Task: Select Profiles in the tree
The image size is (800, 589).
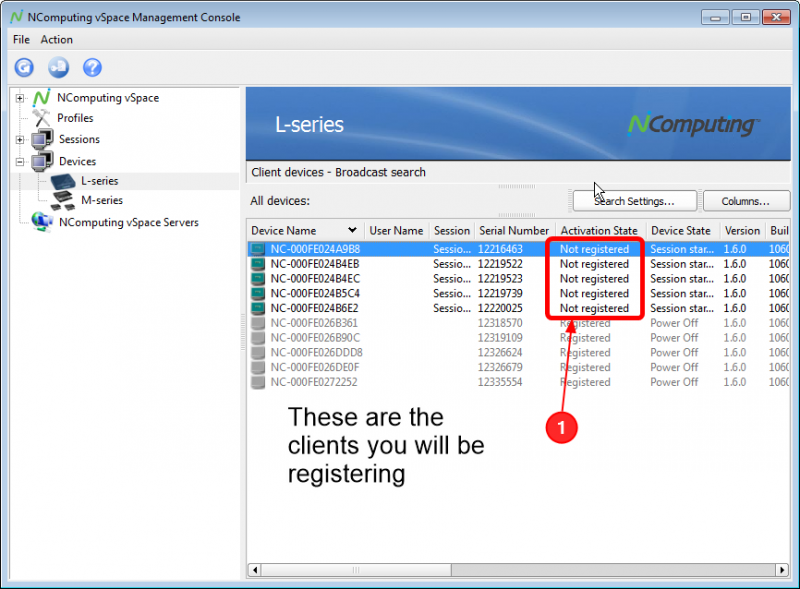Action: point(76,118)
